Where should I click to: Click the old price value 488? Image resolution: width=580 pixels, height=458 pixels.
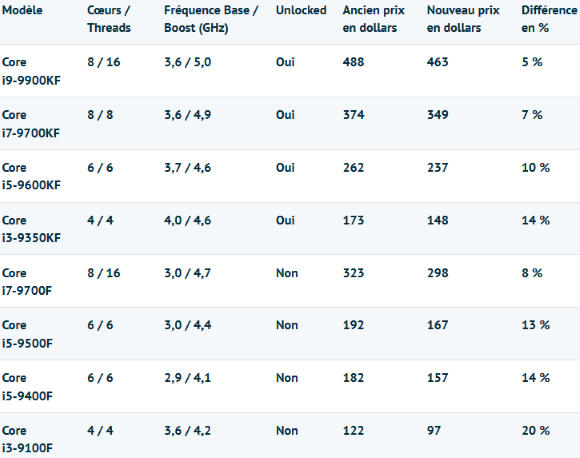[353, 62]
